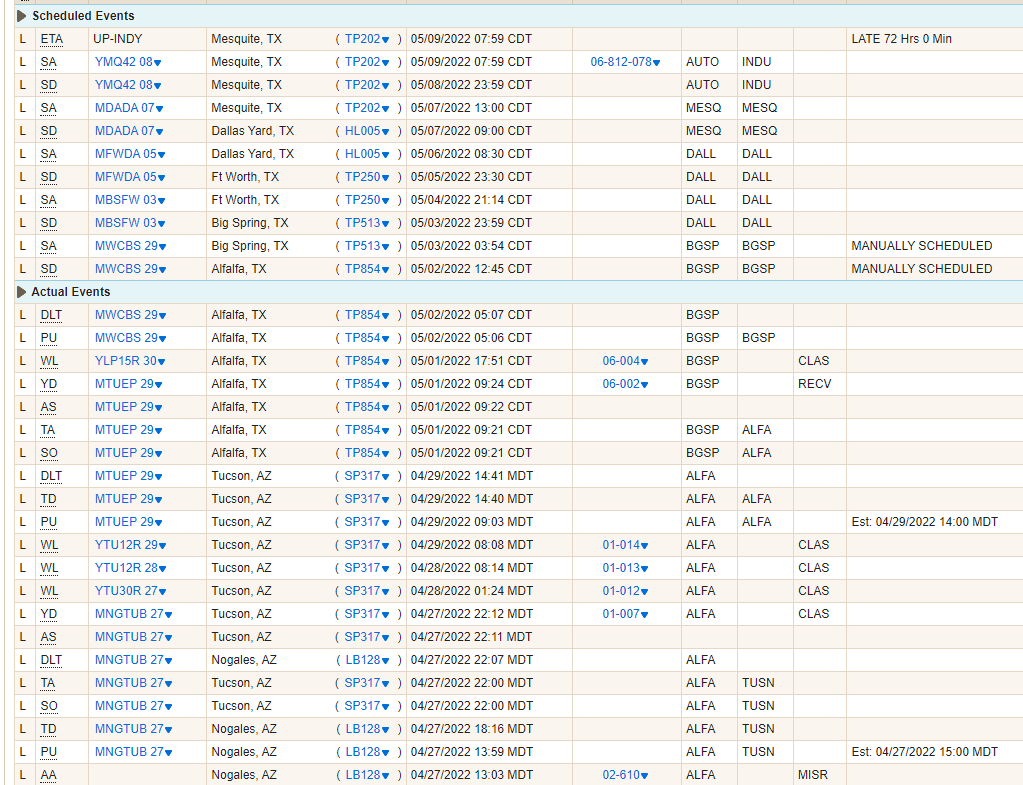The image size is (1023, 785).
Task: Click the YTU30R 27 train link
Action: tap(126, 591)
